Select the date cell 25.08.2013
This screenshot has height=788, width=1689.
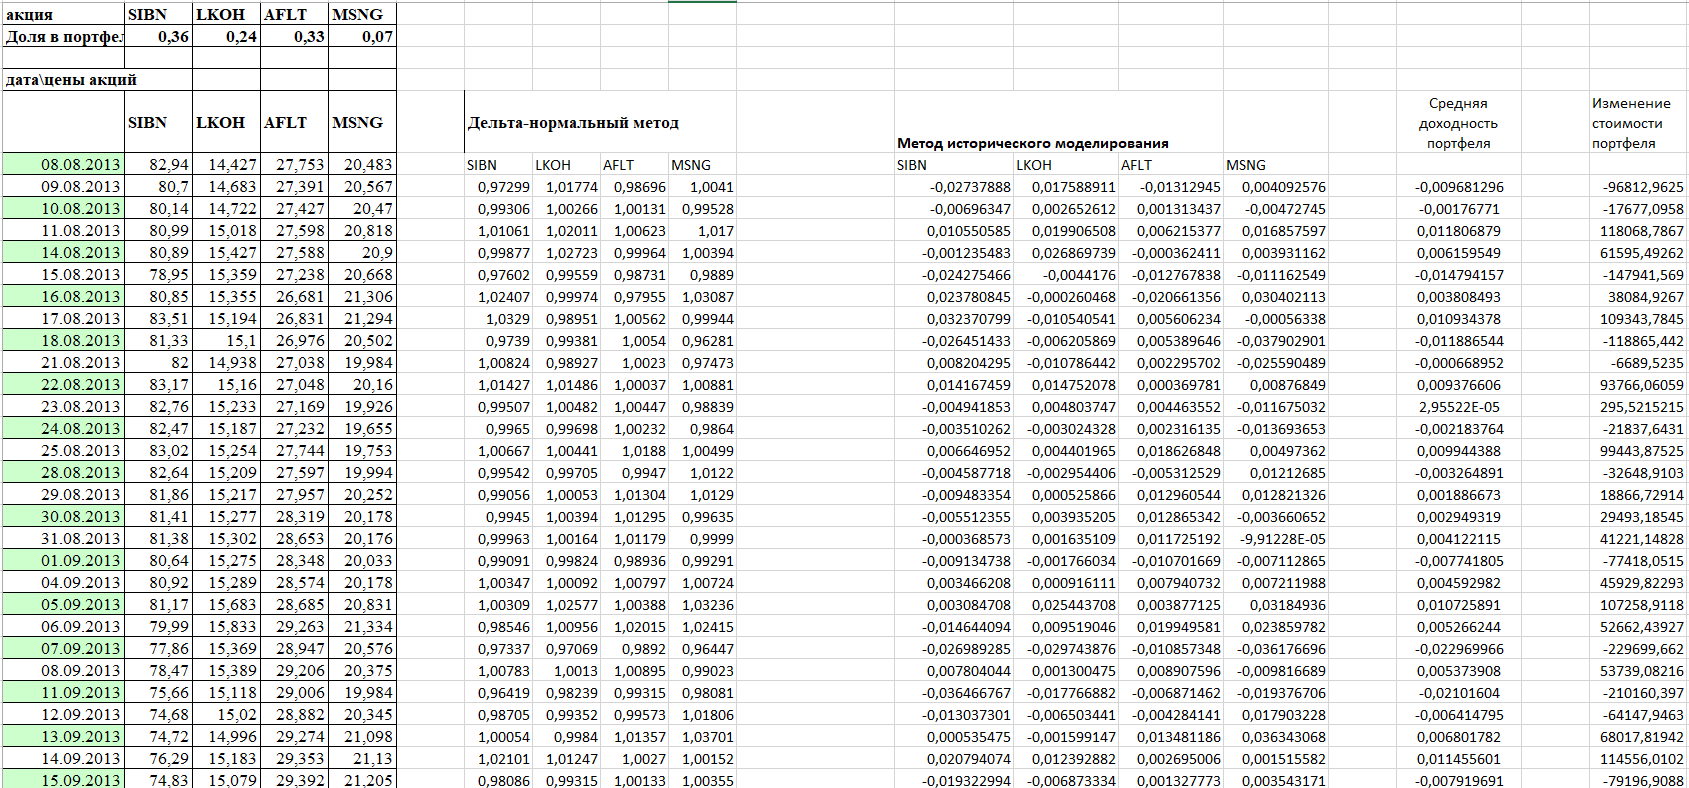(x=64, y=450)
